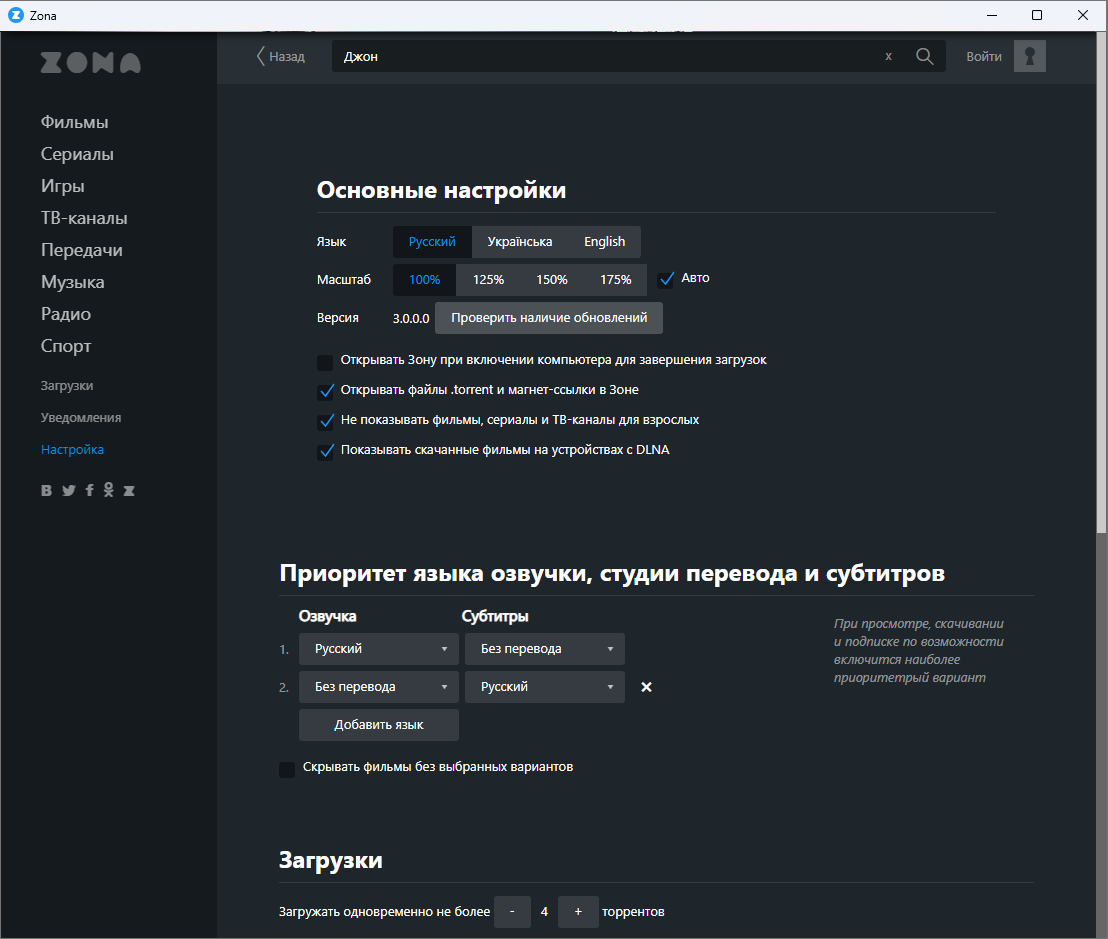Increase simultaneous torrents with plus

tap(578, 911)
